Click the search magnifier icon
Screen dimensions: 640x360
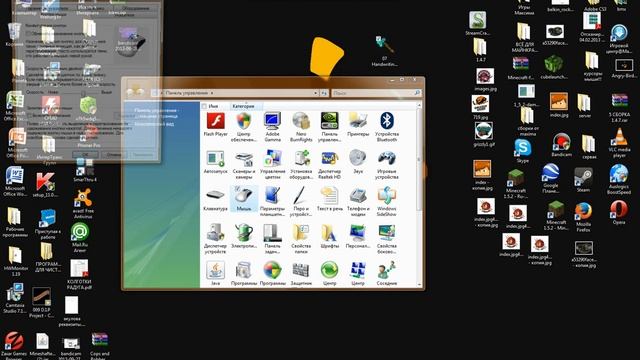point(417,93)
